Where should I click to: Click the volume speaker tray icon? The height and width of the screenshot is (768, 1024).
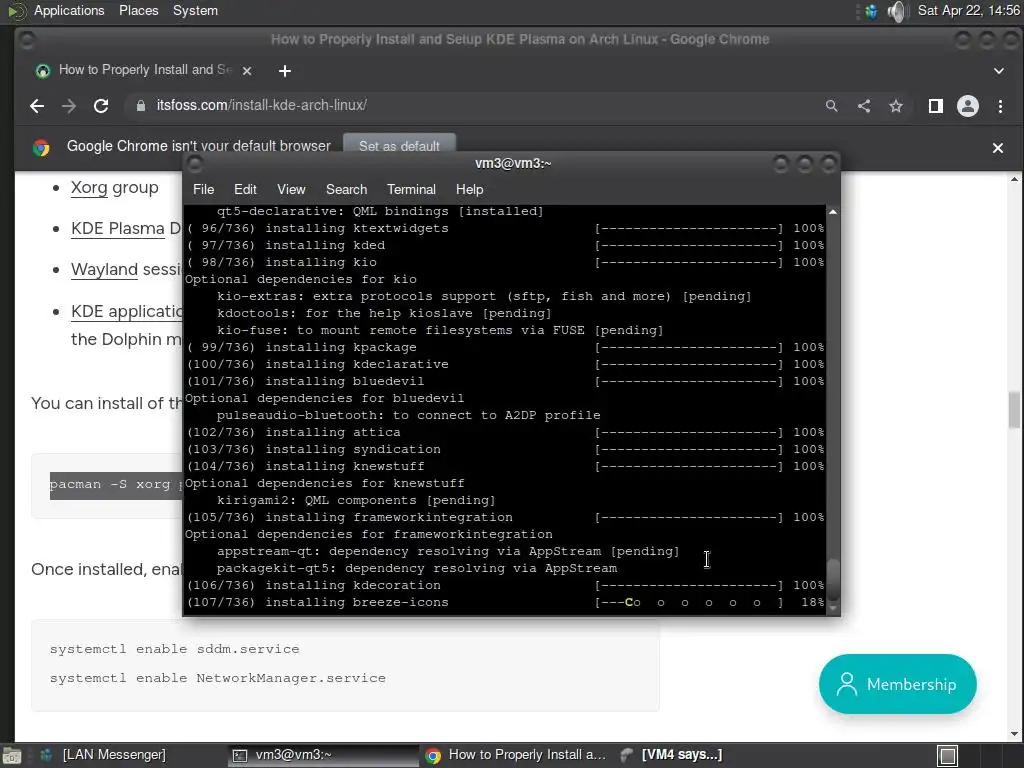click(x=898, y=11)
